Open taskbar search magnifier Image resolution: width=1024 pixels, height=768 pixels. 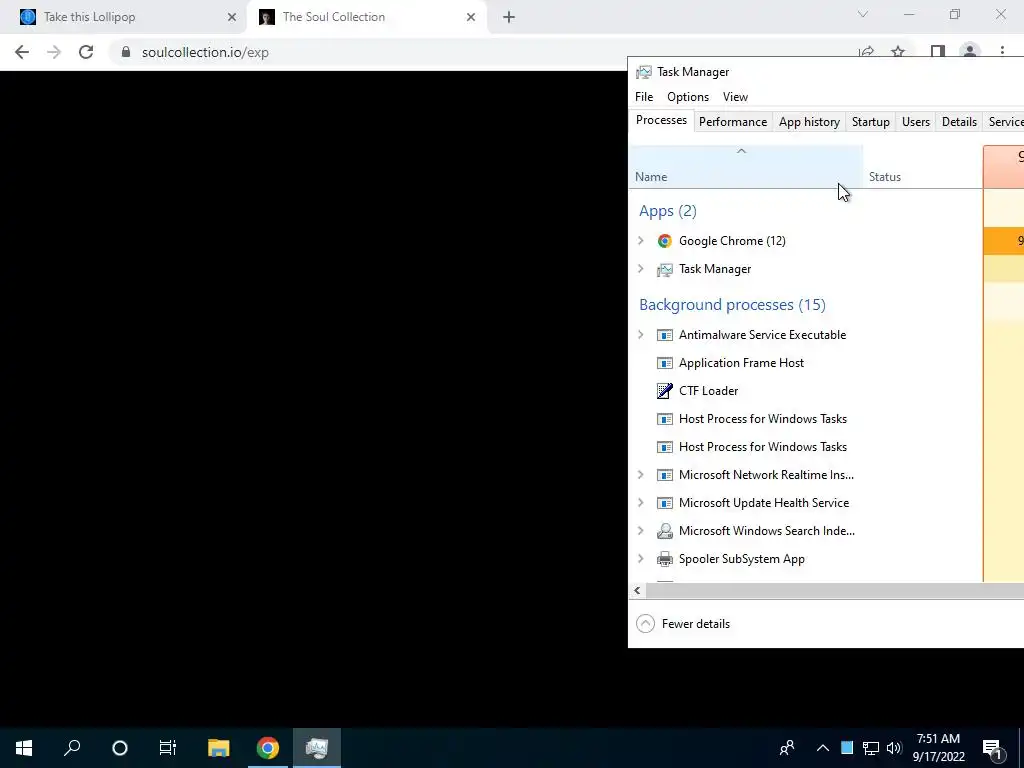point(72,748)
